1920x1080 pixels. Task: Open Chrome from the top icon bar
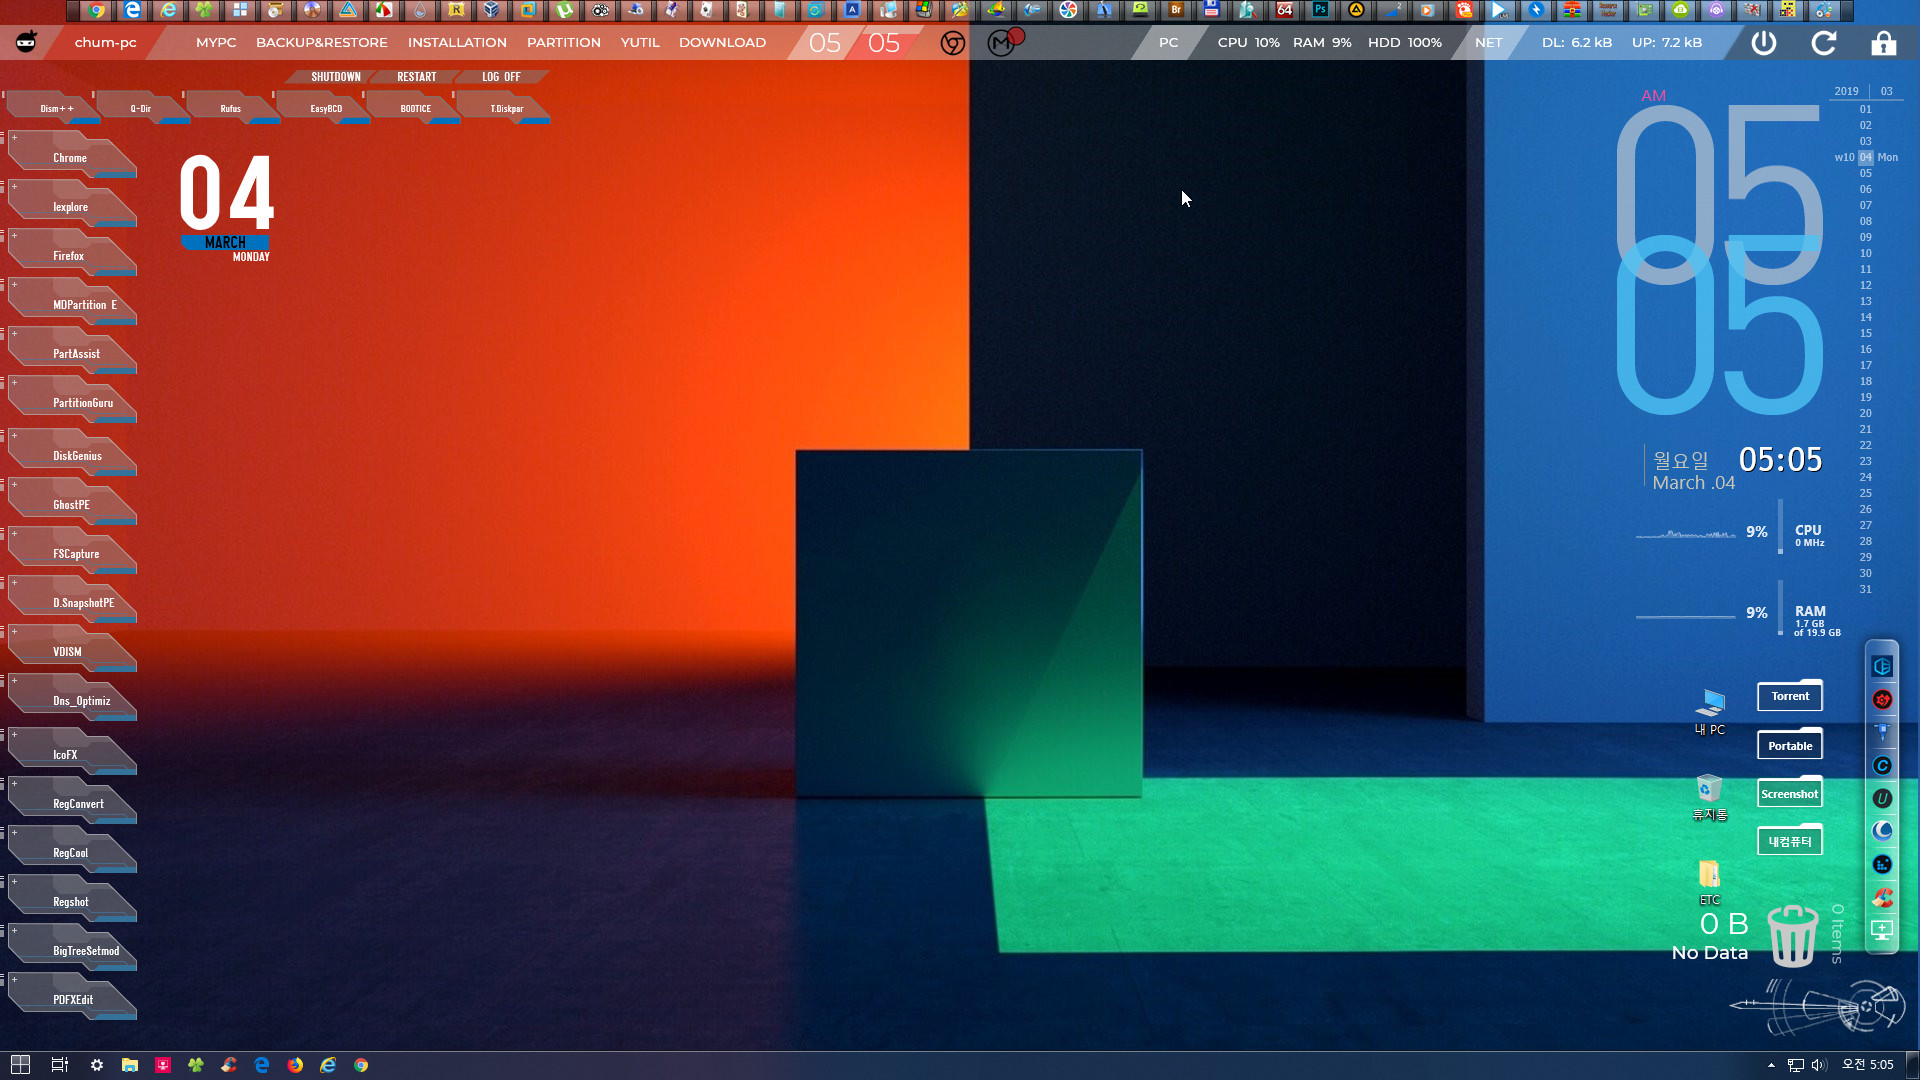pos(96,11)
